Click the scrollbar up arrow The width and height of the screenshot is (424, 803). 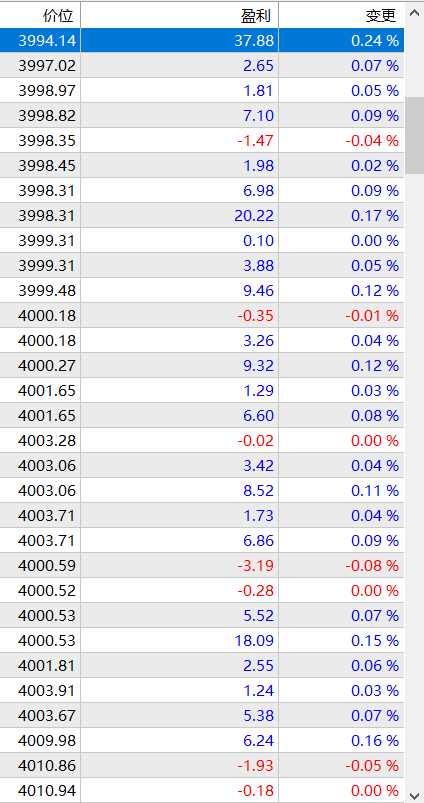(414, 11)
